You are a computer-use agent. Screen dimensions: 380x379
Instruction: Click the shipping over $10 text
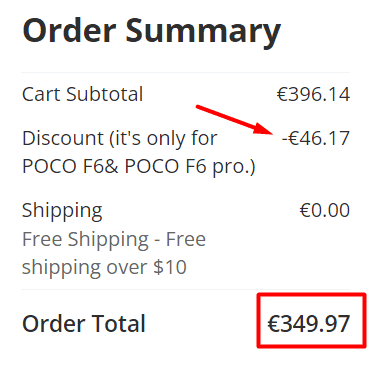(x=104, y=268)
